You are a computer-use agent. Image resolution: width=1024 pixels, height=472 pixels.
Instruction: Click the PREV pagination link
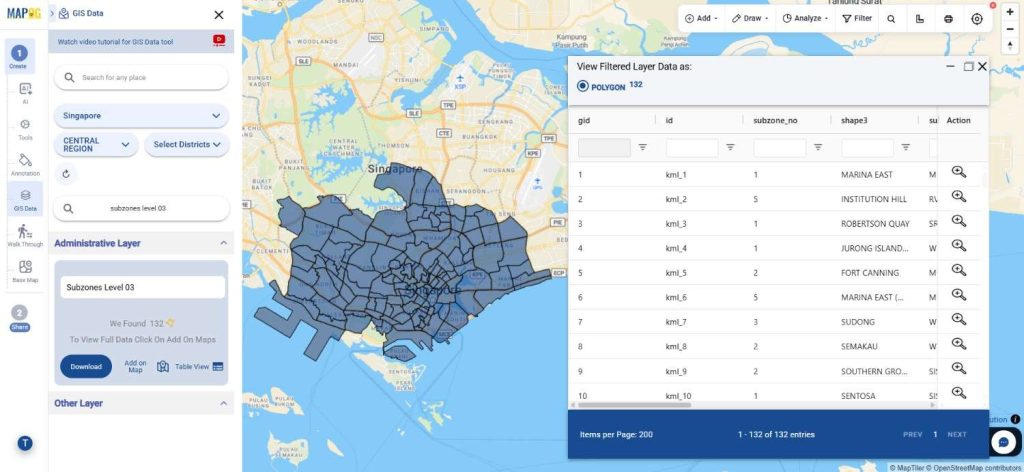pos(912,435)
